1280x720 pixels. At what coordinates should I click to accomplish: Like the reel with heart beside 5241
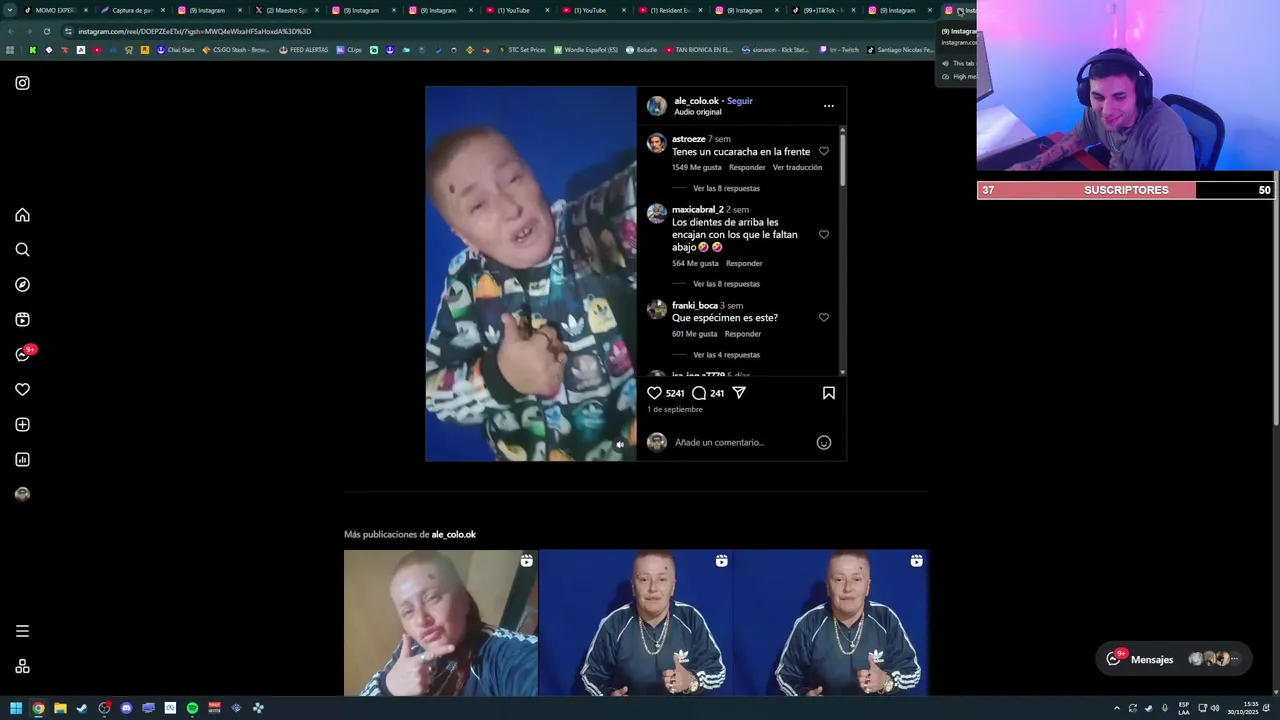tap(654, 393)
